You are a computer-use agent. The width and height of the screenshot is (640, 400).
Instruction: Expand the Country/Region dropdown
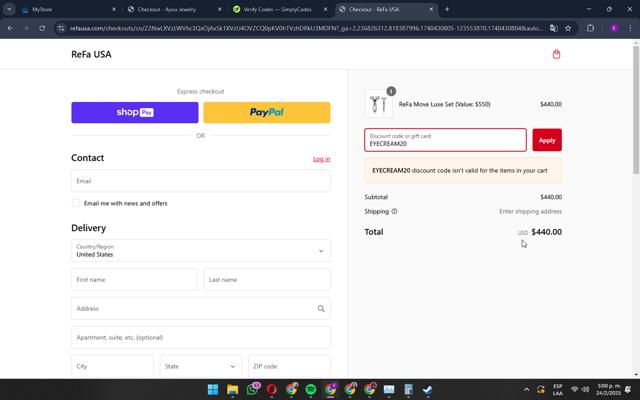pyautogui.click(x=200, y=251)
